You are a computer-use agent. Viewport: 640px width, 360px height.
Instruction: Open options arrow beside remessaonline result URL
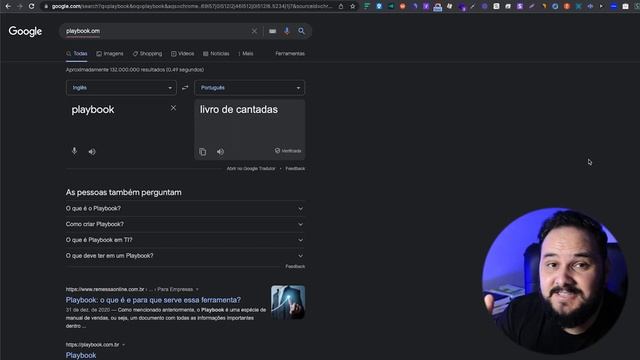[197, 289]
